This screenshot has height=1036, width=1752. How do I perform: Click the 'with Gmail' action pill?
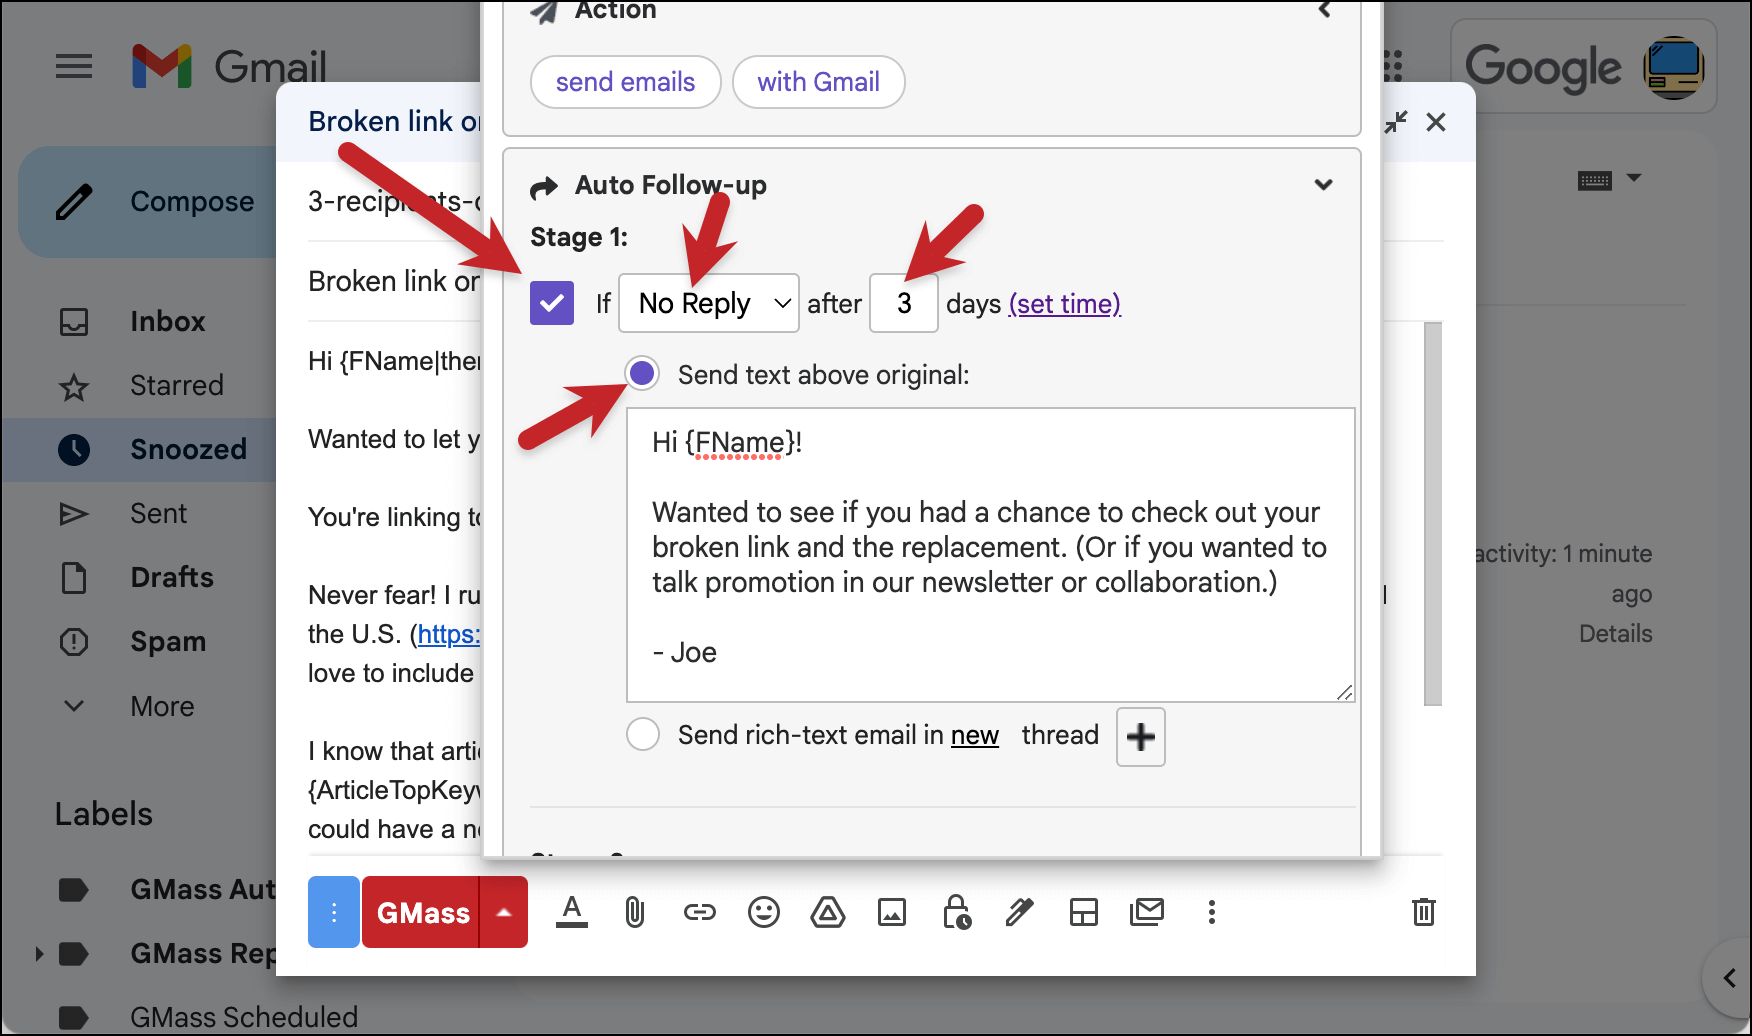pyautogui.click(x=818, y=82)
